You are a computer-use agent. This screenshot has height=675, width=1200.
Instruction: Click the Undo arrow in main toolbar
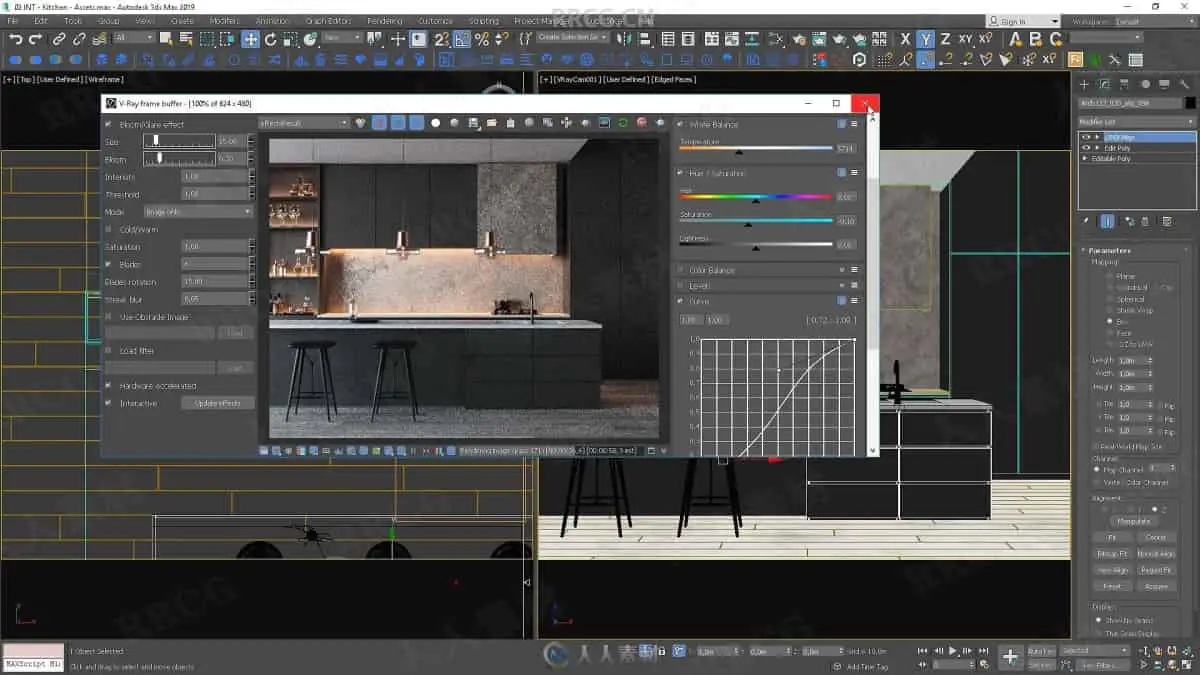coord(15,39)
